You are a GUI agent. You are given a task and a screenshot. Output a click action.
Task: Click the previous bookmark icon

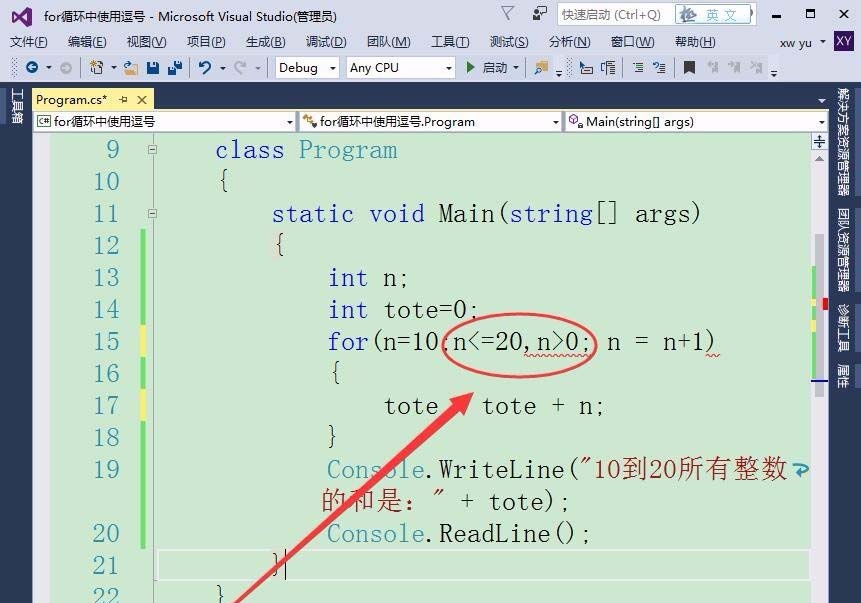tap(713, 68)
